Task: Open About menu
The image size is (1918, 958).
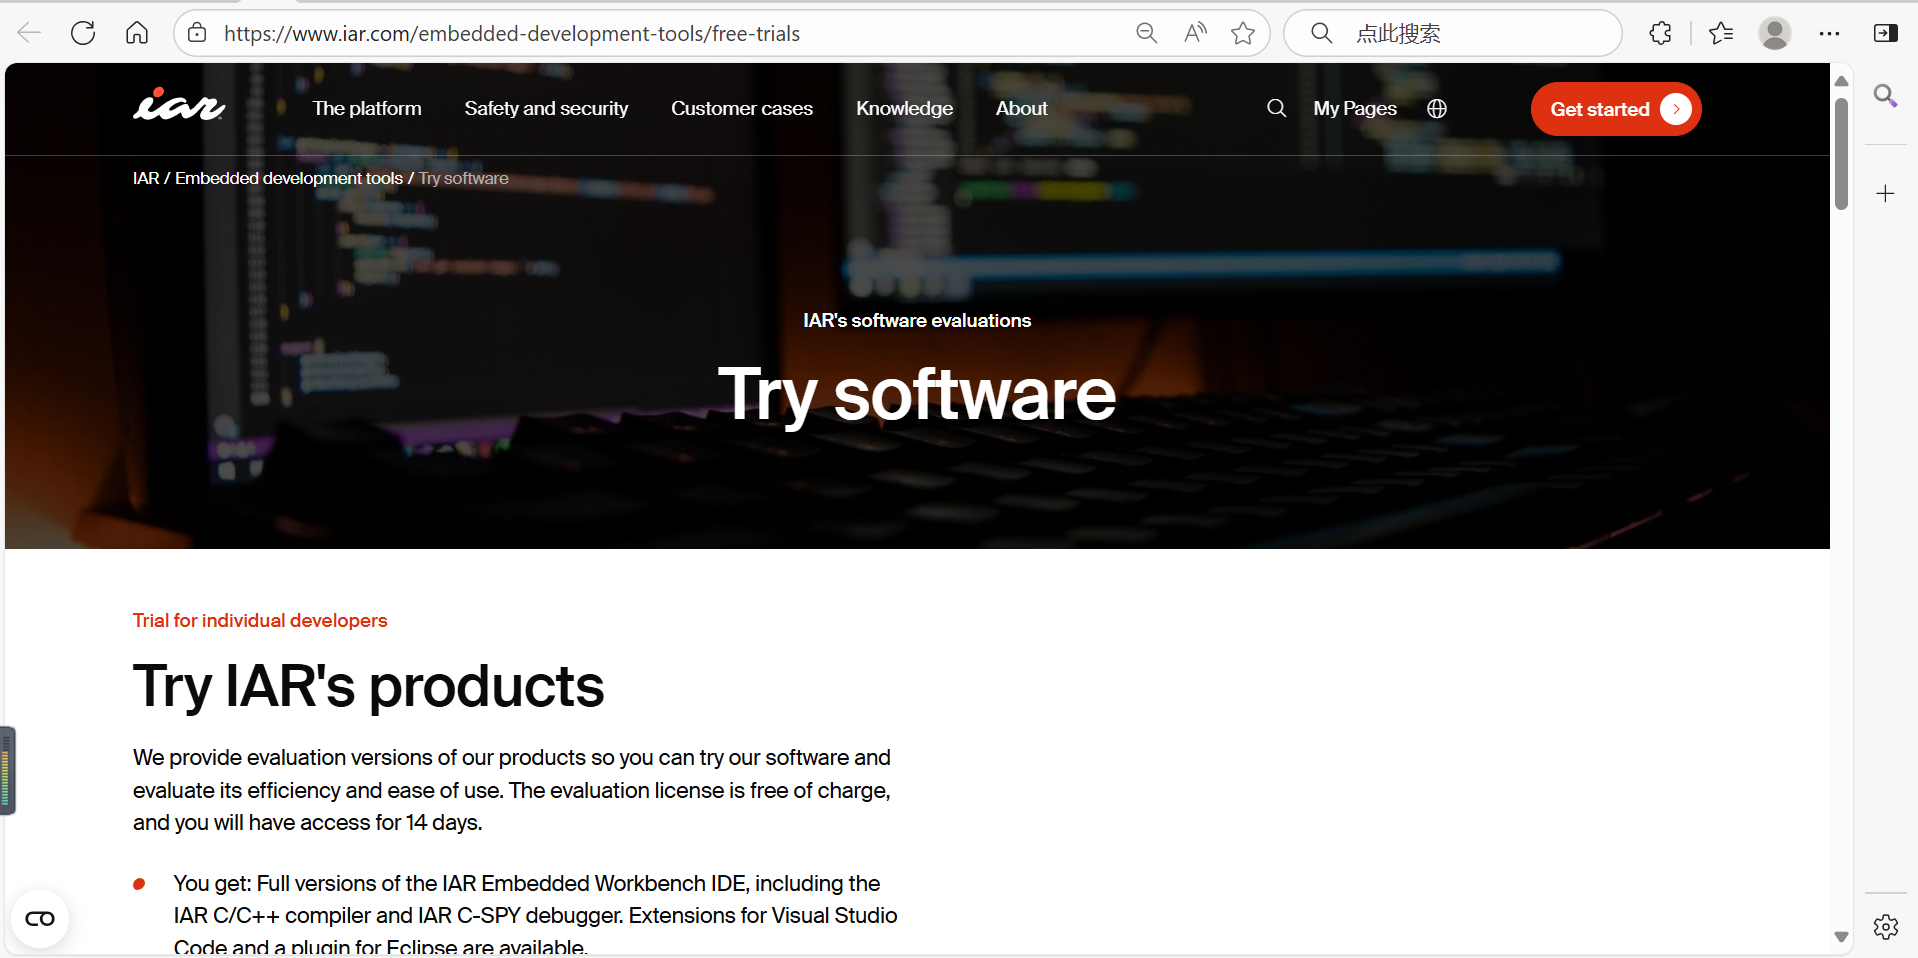Action: [x=1021, y=108]
